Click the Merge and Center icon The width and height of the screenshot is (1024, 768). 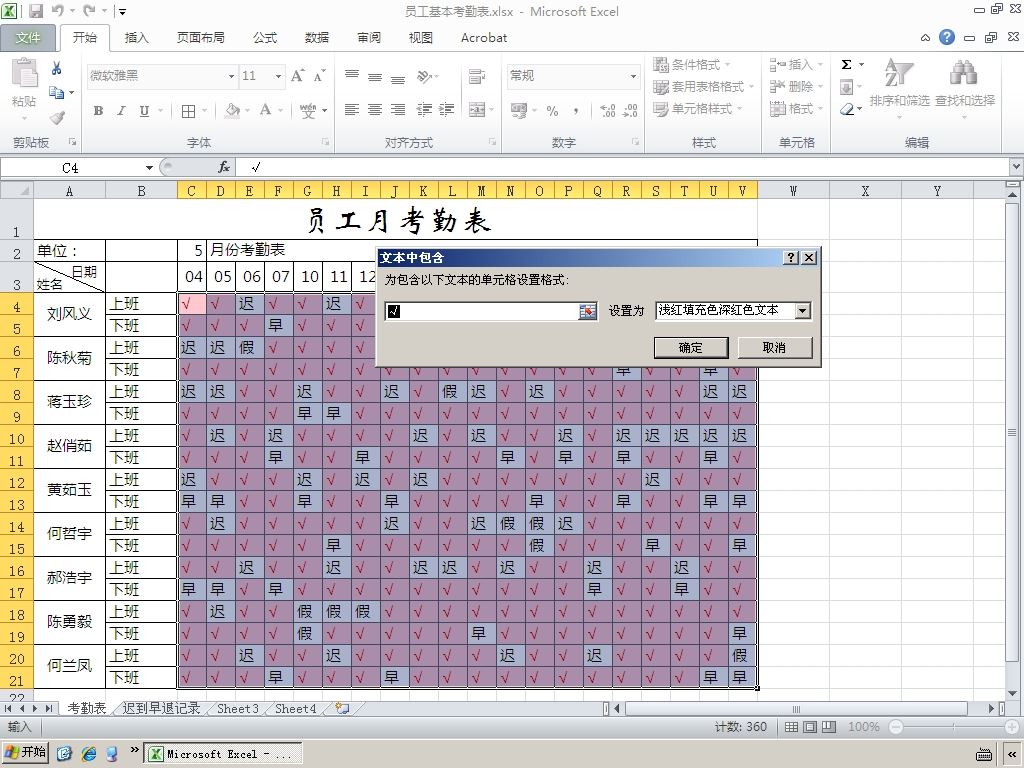pos(477,110)
